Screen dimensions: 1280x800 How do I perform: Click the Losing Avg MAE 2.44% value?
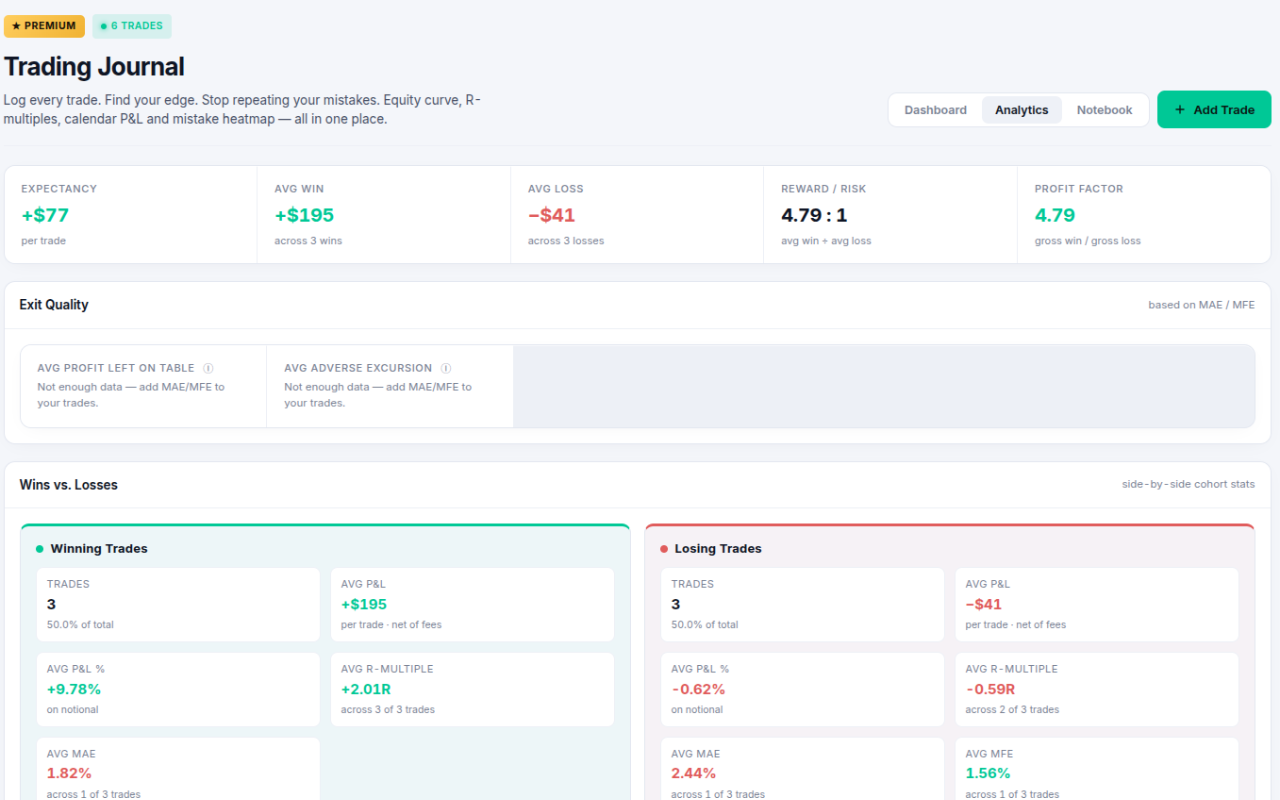693,773
